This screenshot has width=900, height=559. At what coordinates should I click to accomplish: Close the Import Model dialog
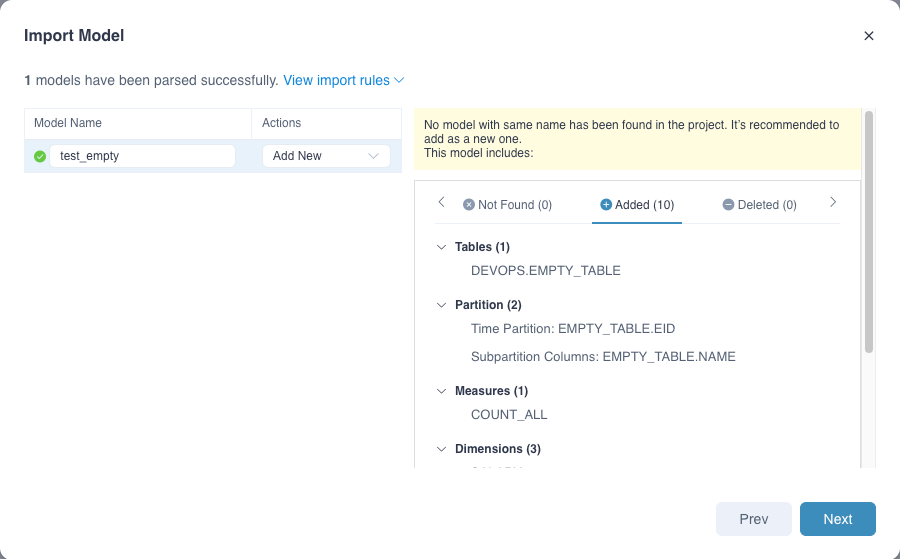coord(868,36)
